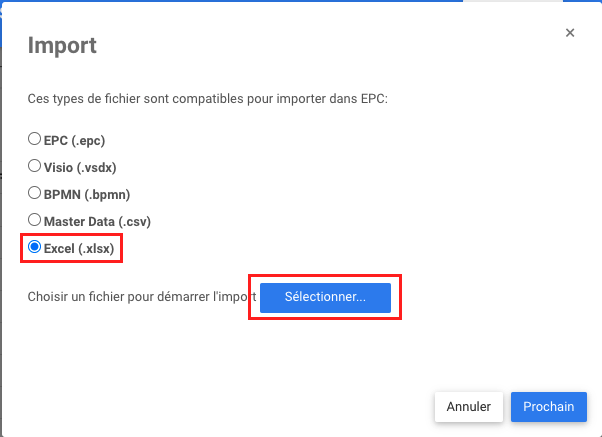The width and height of the screenshot is (602, 437).
Task: Pick the BPMN (.bpmn) radio button
Action: [x=35, y=194]
